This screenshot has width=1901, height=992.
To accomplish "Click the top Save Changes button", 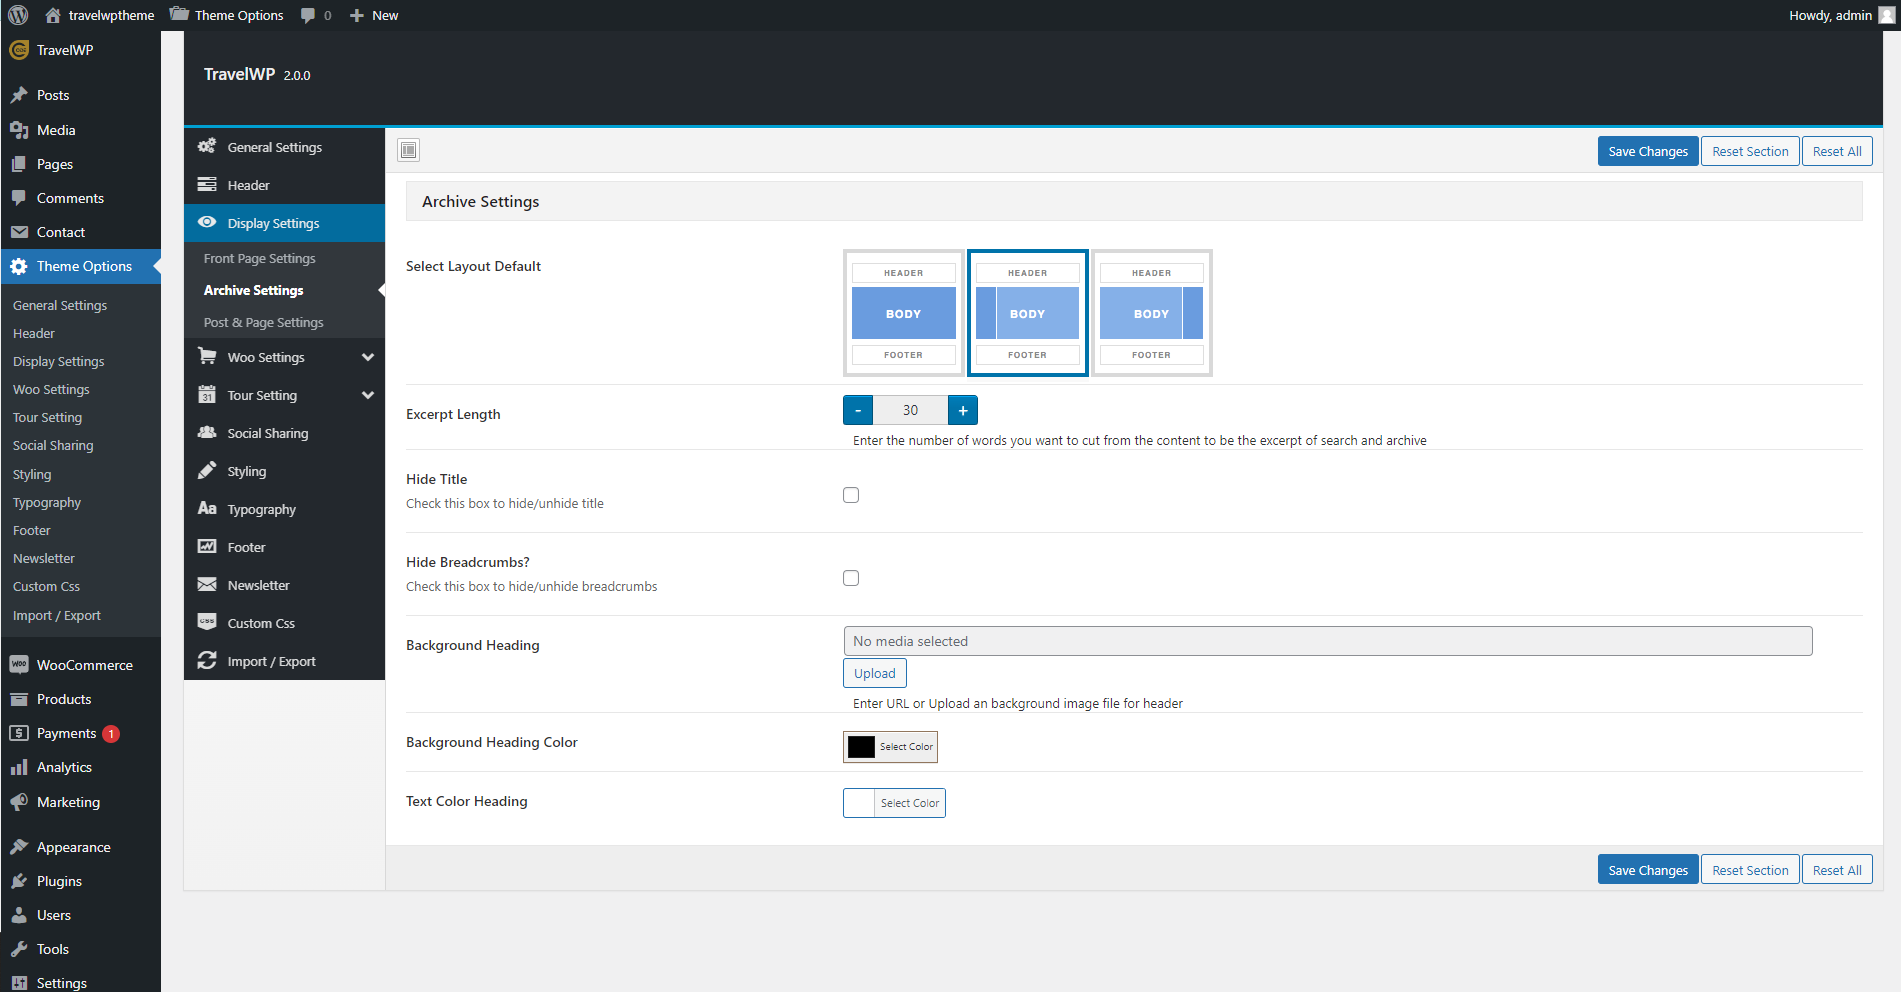I will [x=1648, y=151].
